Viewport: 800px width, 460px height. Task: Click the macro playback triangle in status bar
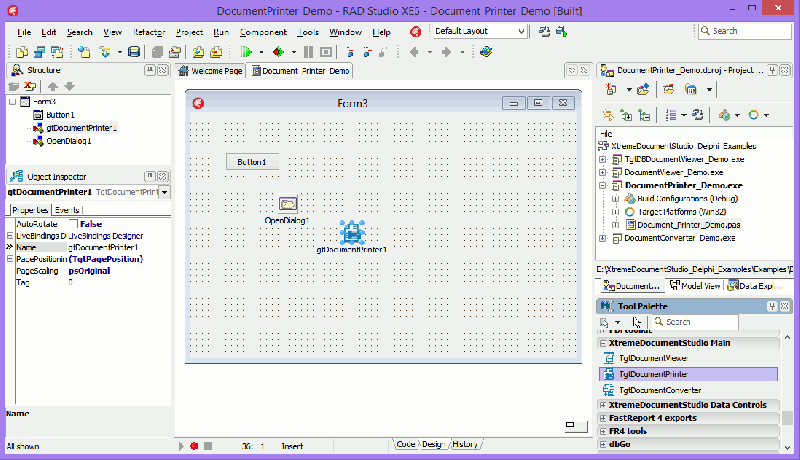(181, 446)
